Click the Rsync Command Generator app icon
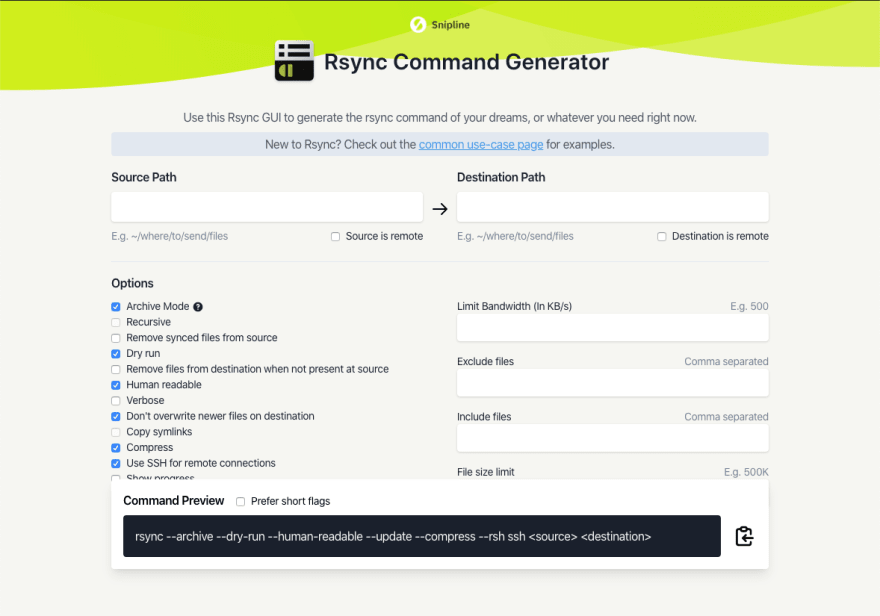 click(294, 61)
